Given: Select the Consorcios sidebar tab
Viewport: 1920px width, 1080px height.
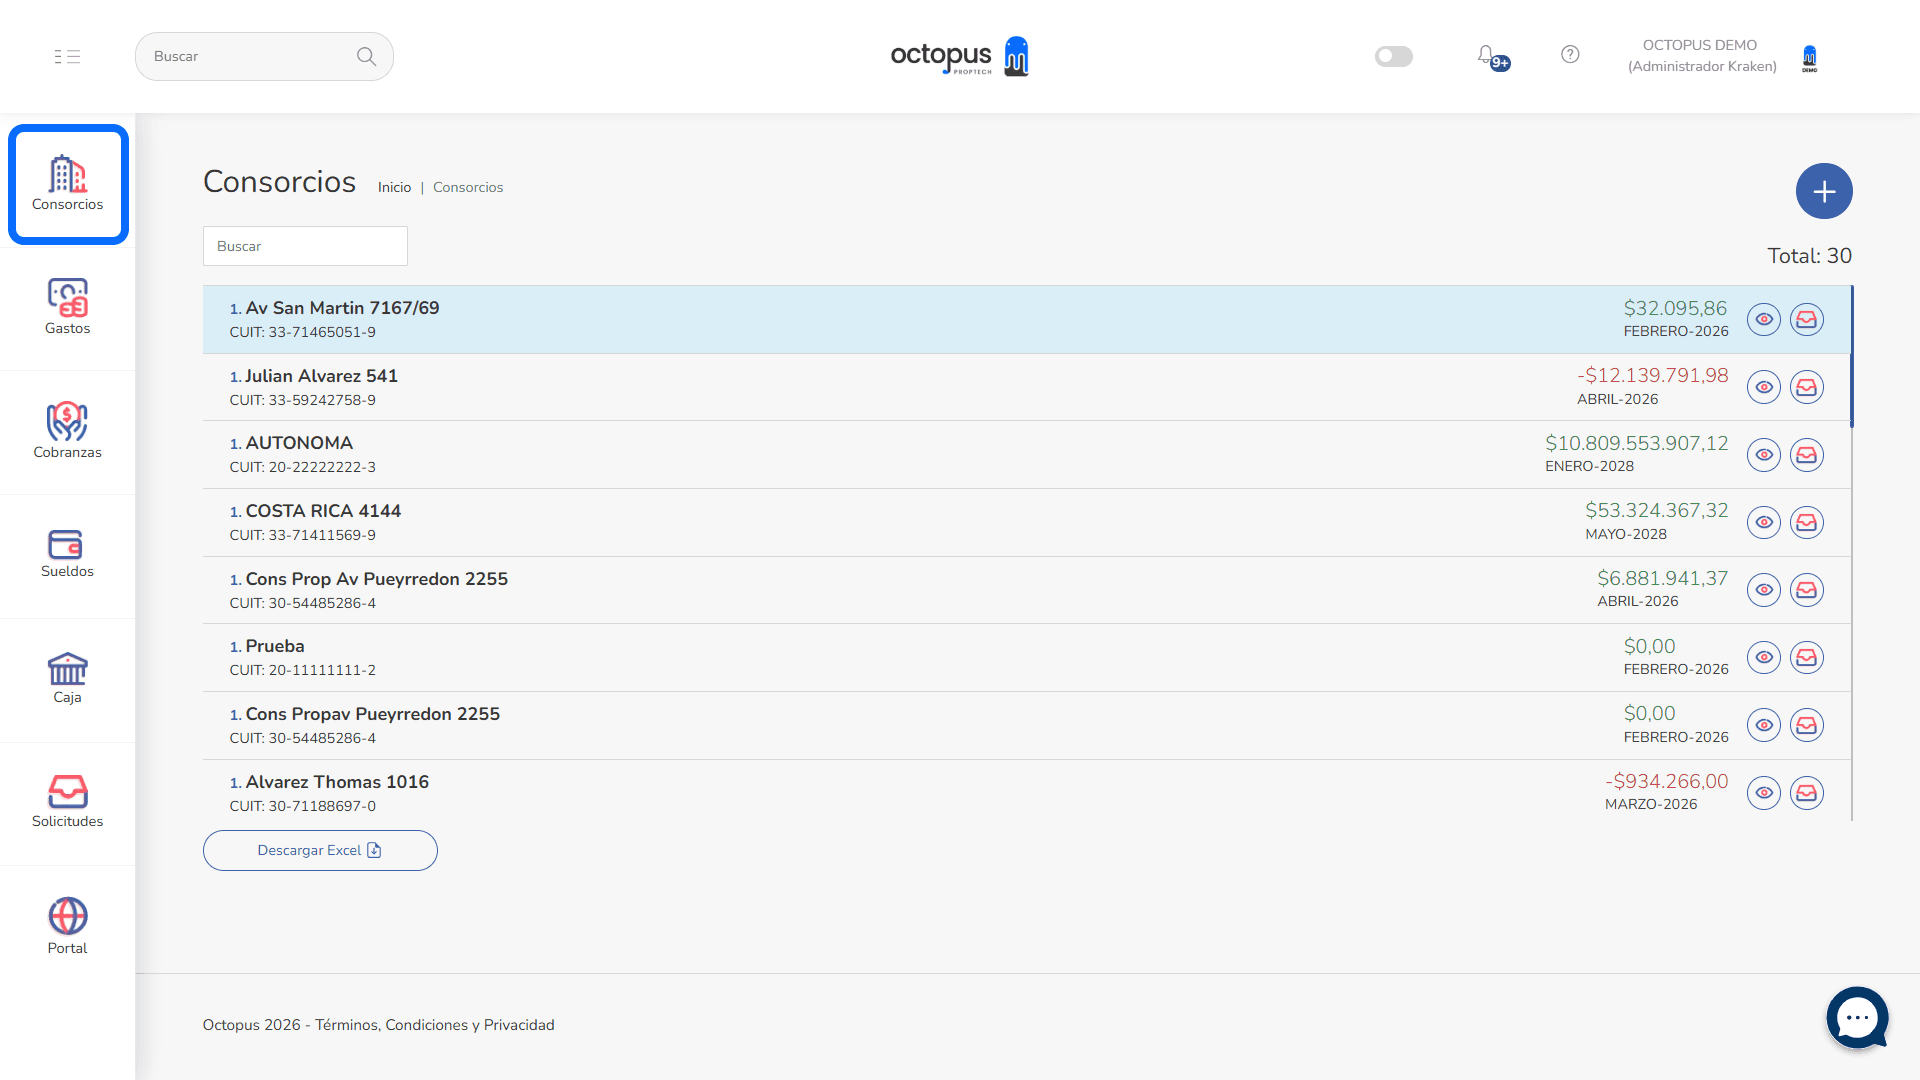Looking at the screenshot, I should pyautogui.click(x=67, y=184).
